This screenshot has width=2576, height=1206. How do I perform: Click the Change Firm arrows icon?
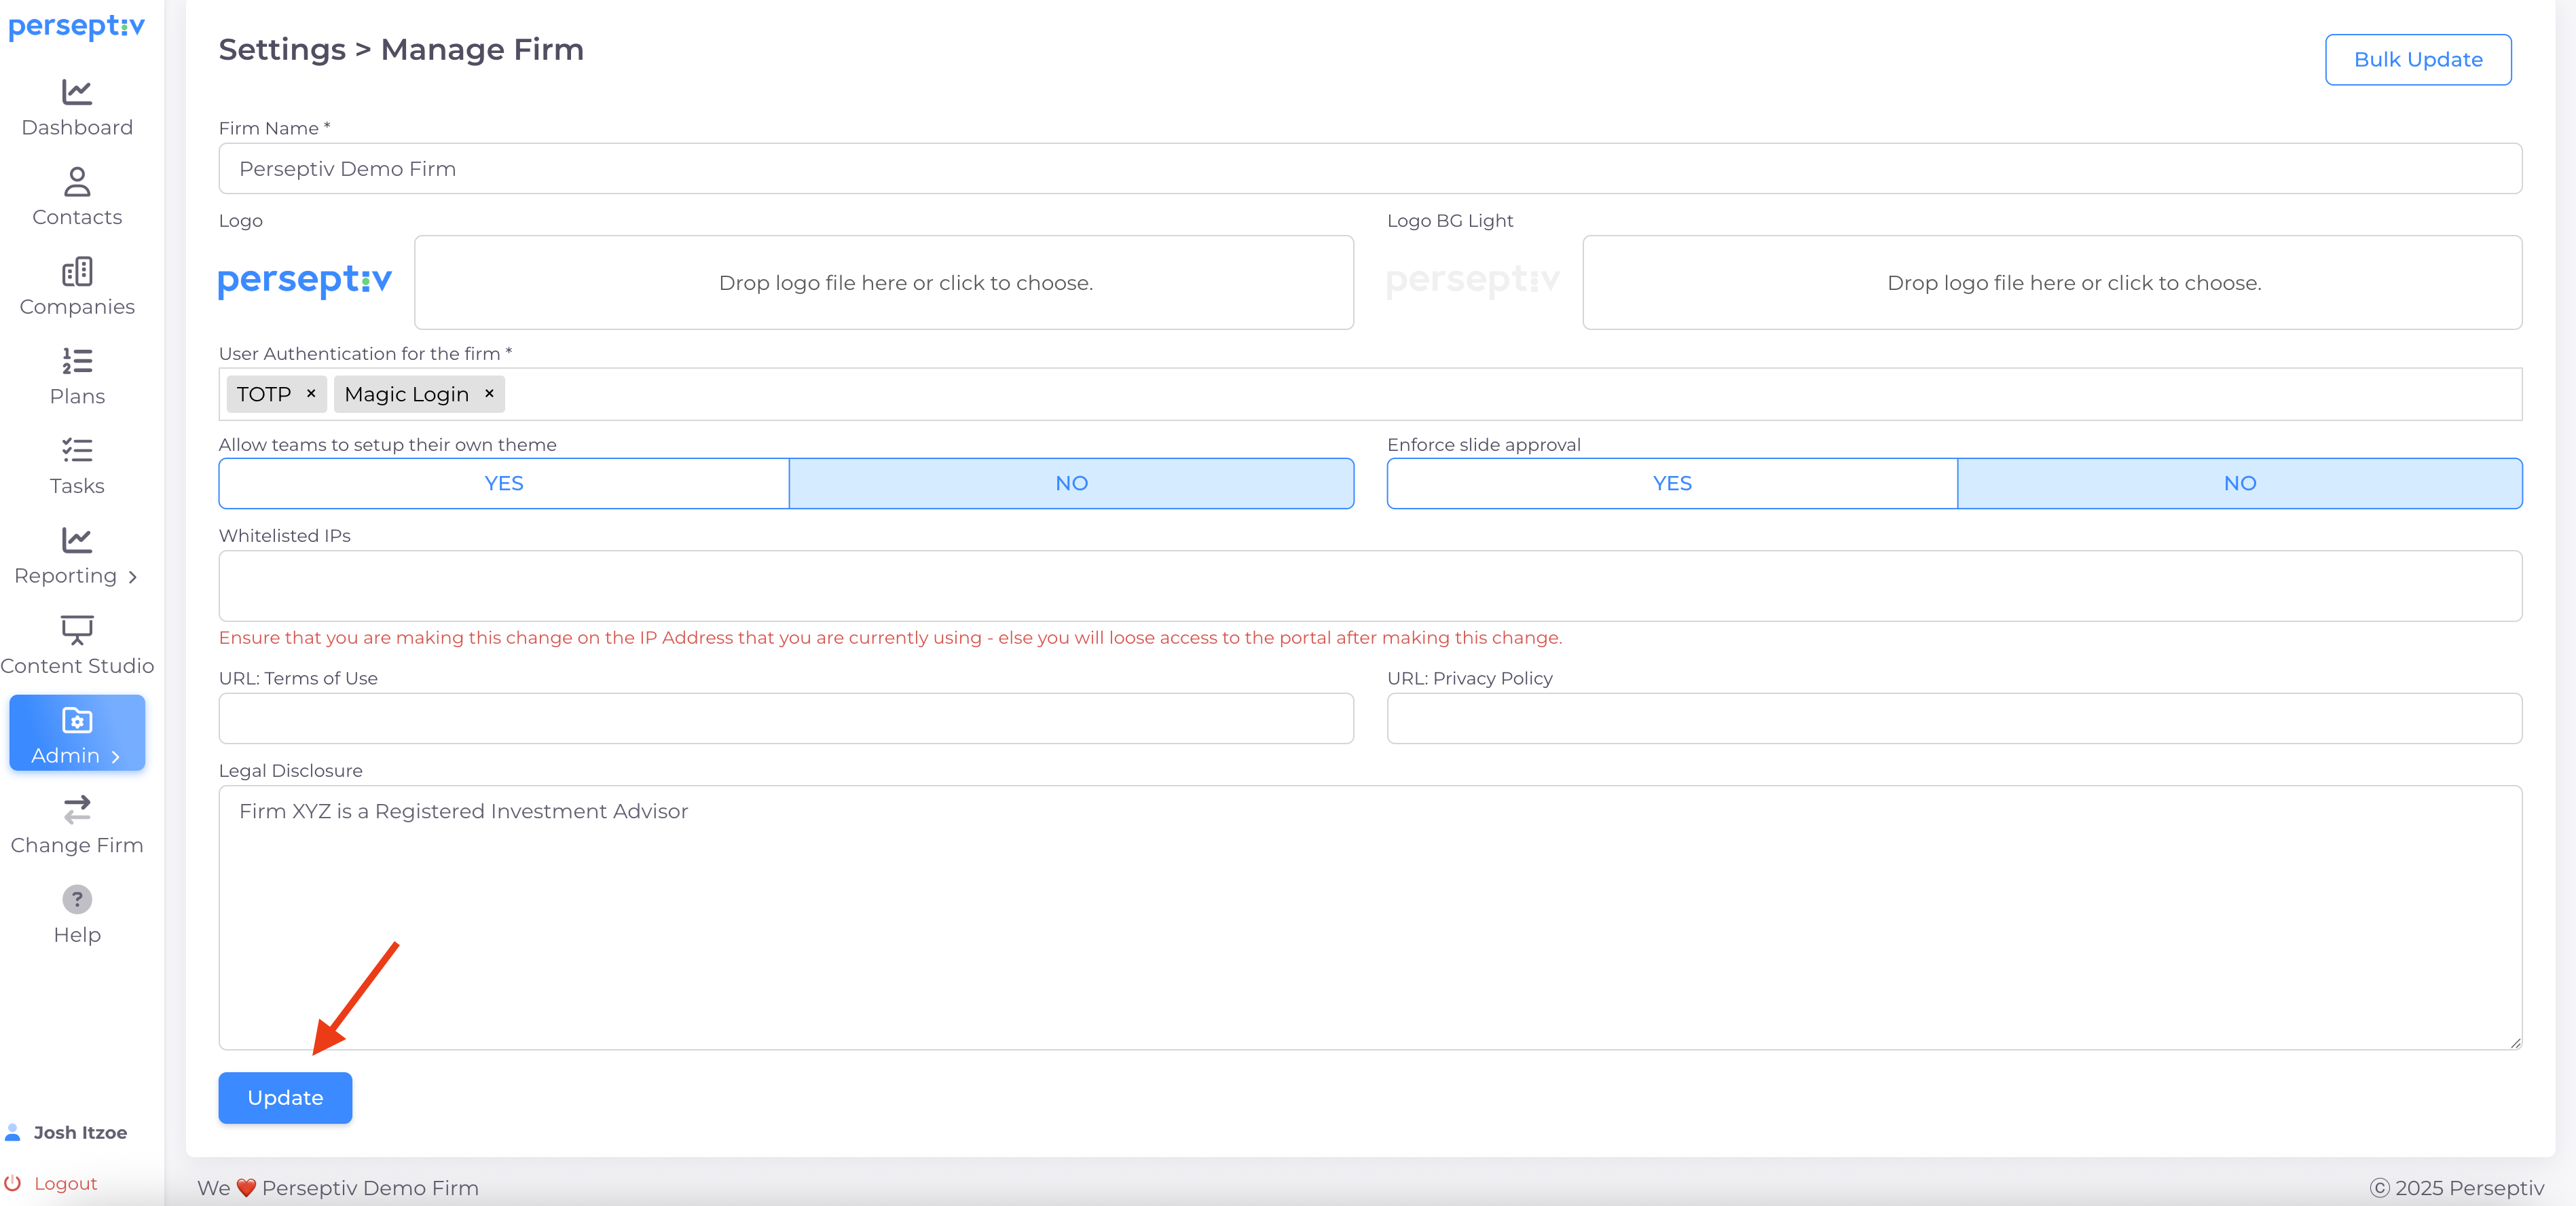[x=77, y=809]
